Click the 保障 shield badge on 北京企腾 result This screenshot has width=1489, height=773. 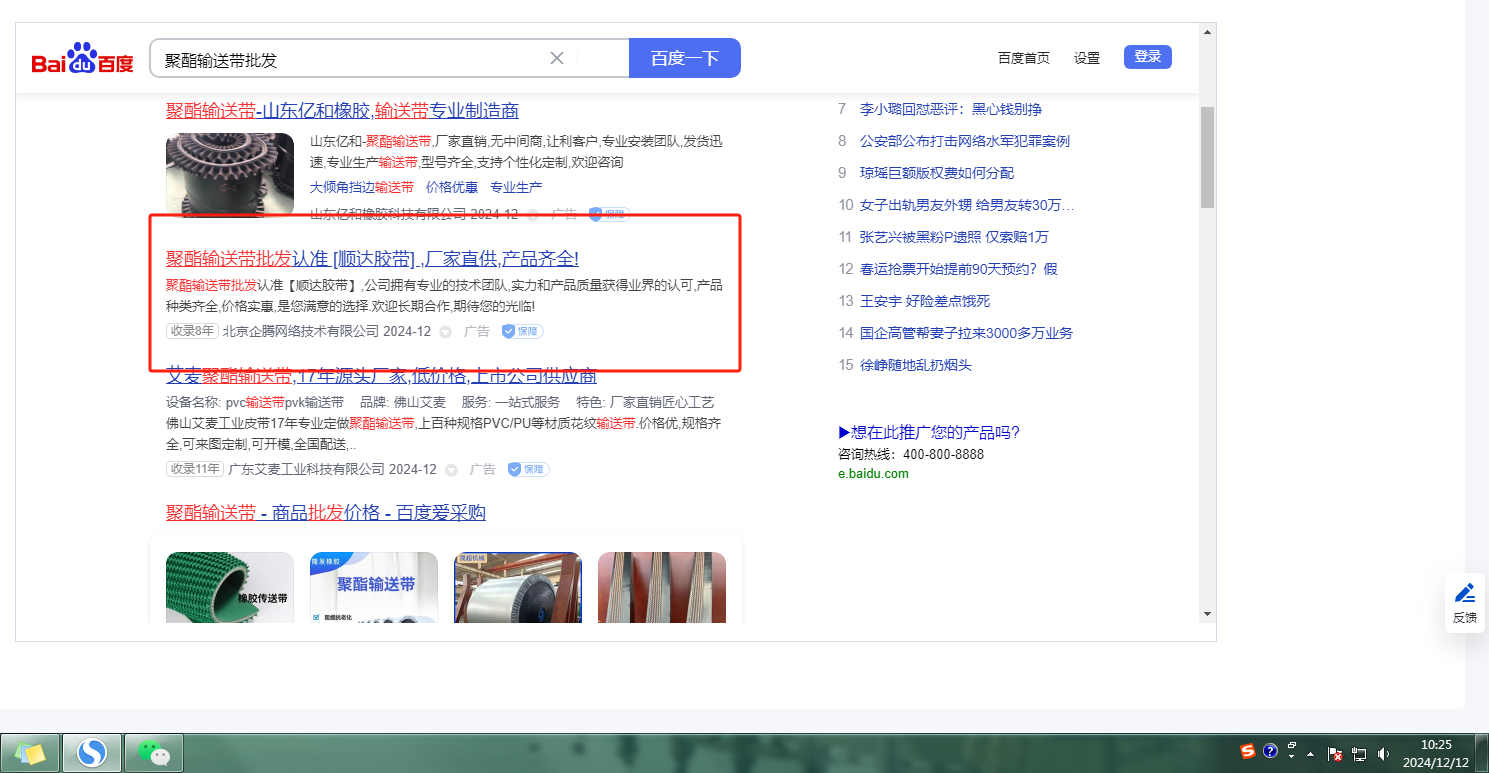(x=522, y=331)
